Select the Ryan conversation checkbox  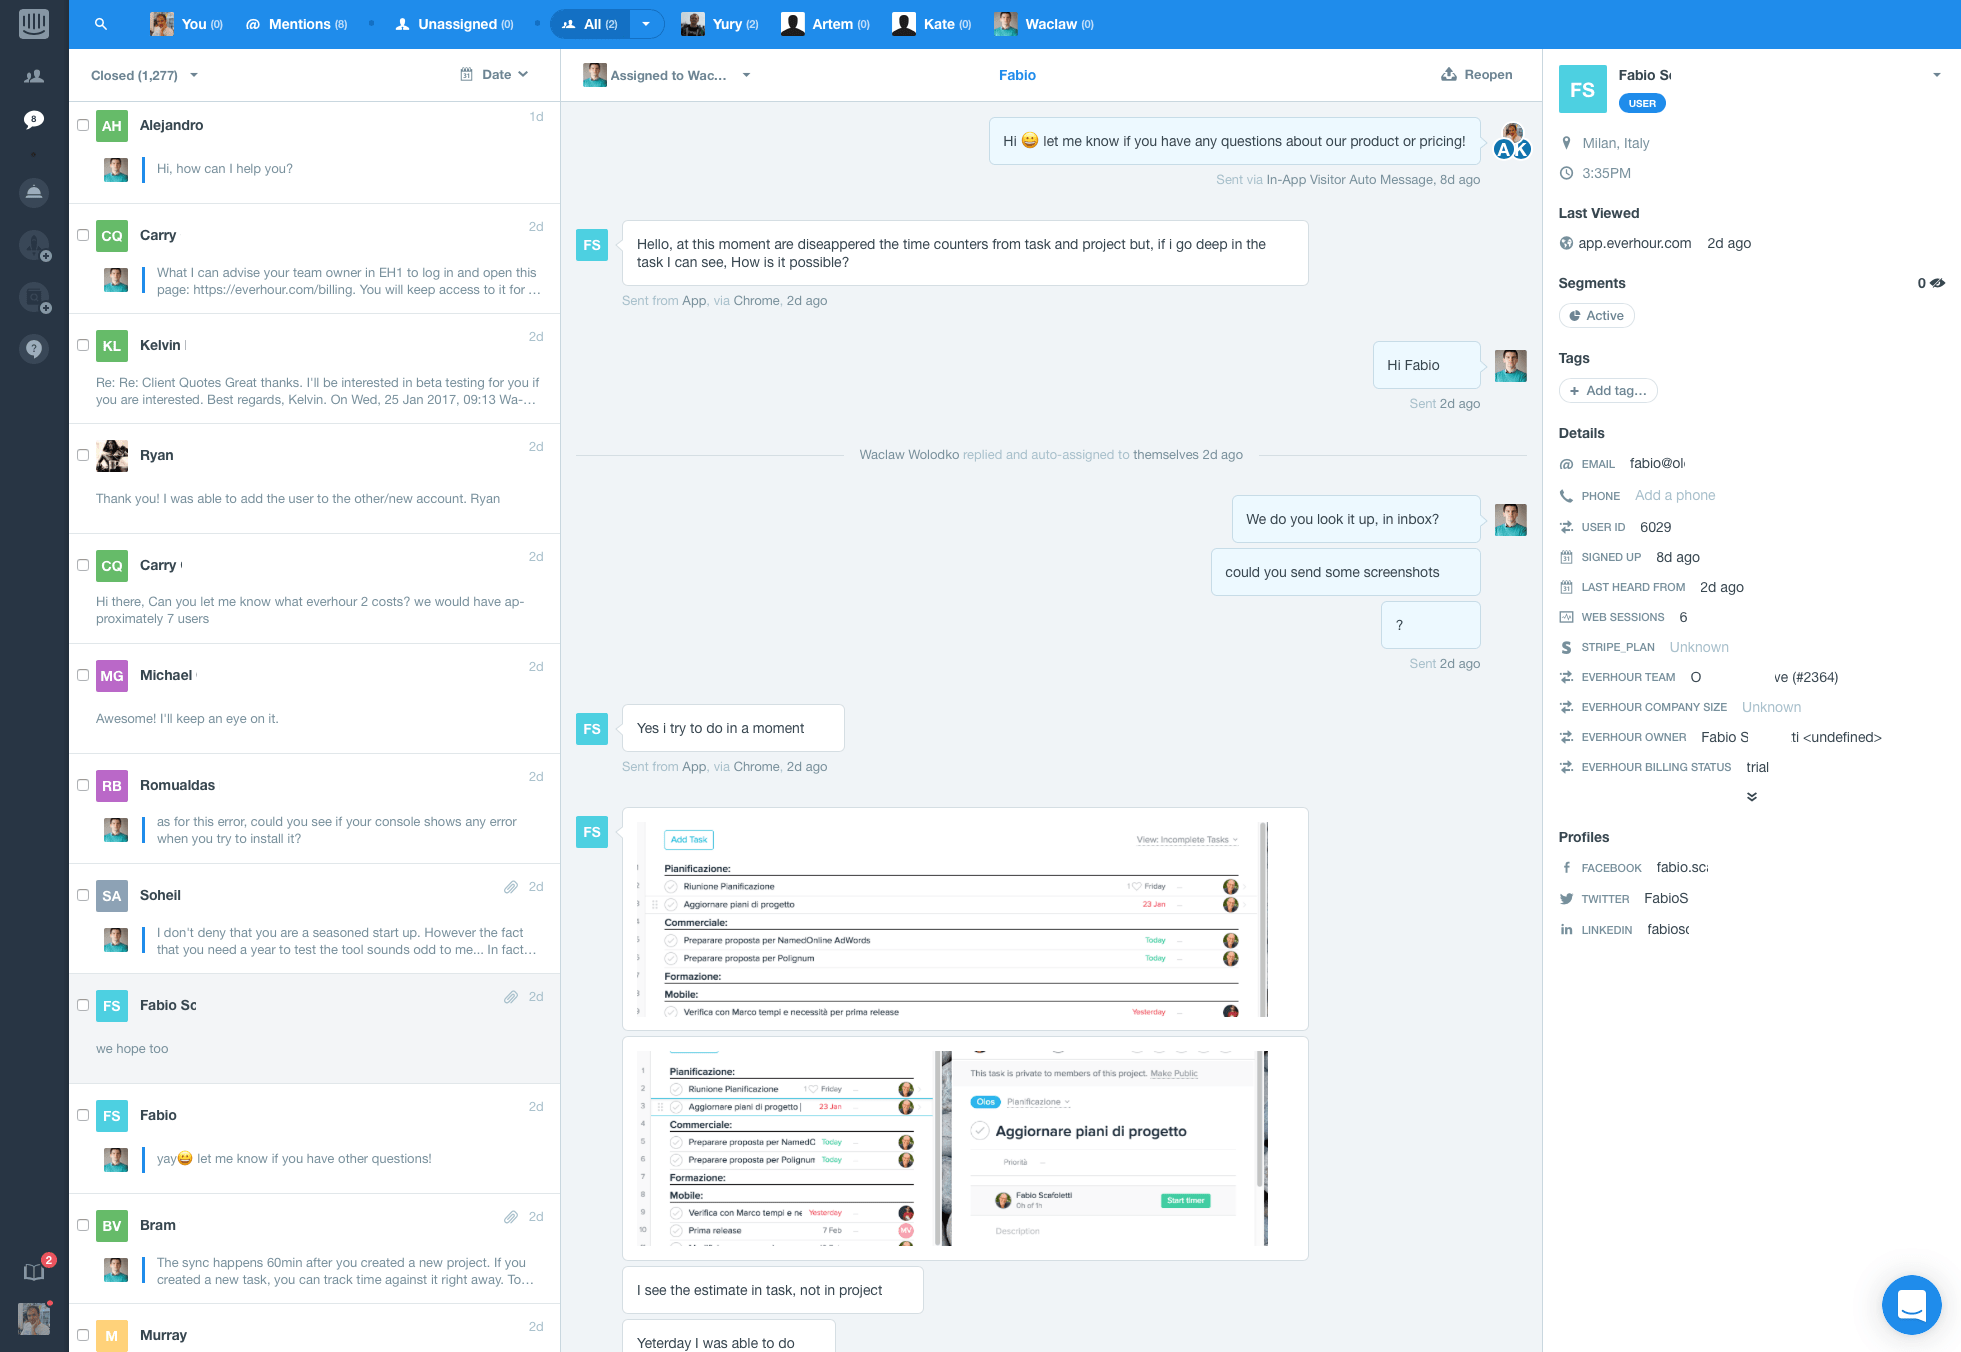[83, 455]
